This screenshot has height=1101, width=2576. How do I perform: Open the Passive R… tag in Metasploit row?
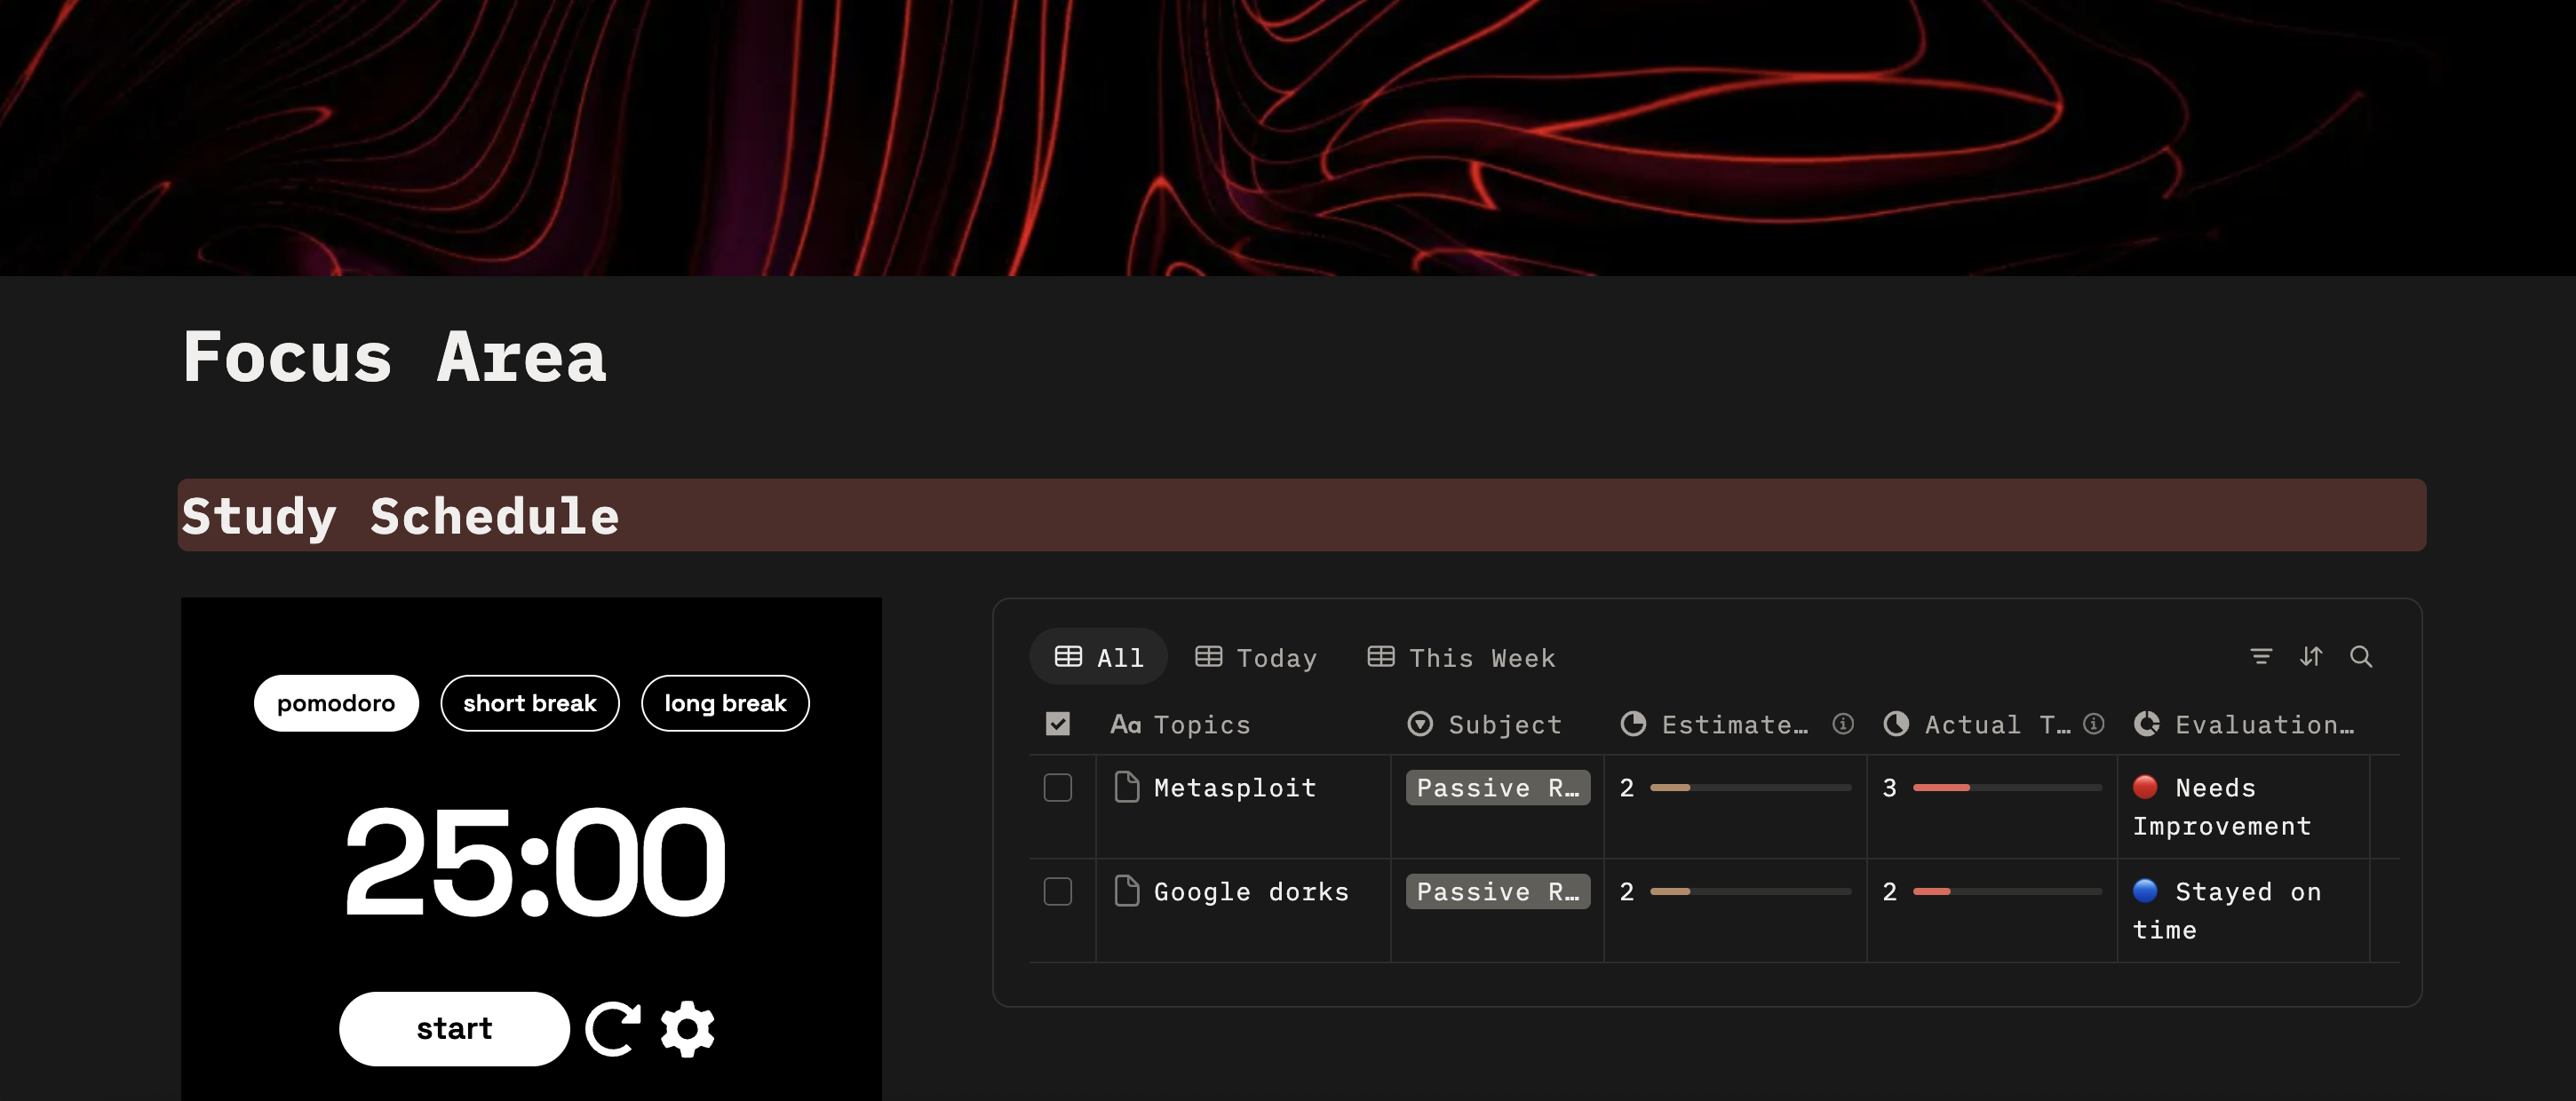tap(1498, 787)
